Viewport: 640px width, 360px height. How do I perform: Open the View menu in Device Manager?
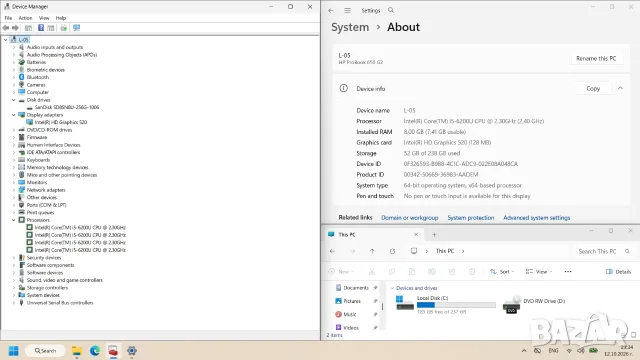pos(44,18)
